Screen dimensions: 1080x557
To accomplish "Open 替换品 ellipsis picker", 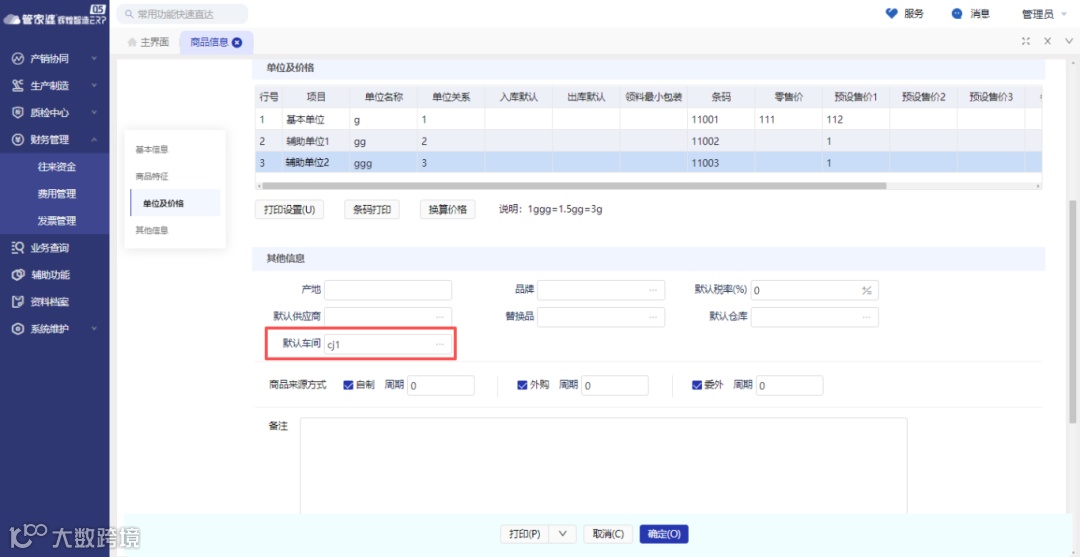I will [x=653, y=317].
